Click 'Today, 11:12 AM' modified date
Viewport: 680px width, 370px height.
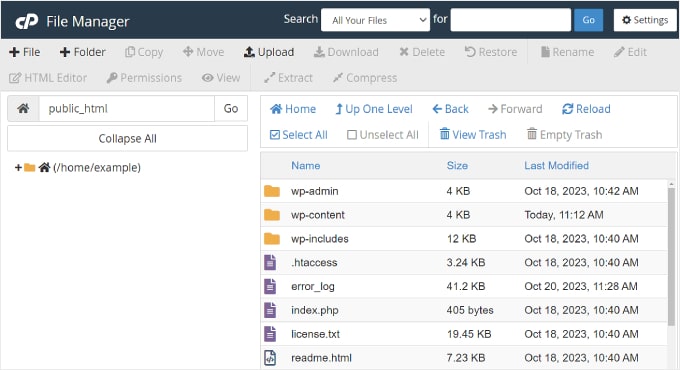[564, 215]
